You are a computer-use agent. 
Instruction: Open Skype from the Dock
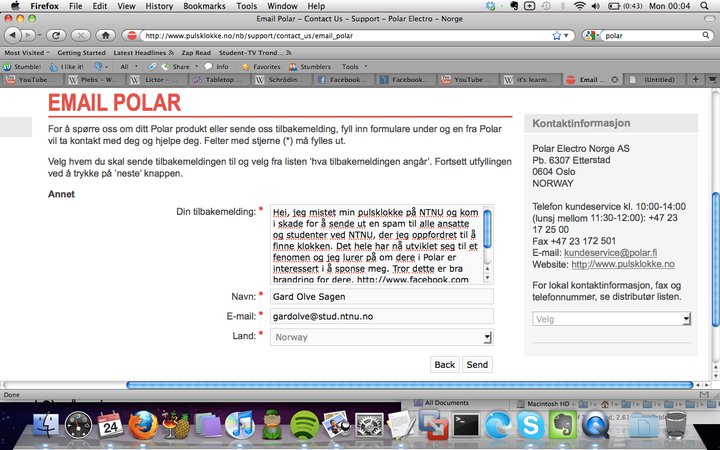[531, 425]
